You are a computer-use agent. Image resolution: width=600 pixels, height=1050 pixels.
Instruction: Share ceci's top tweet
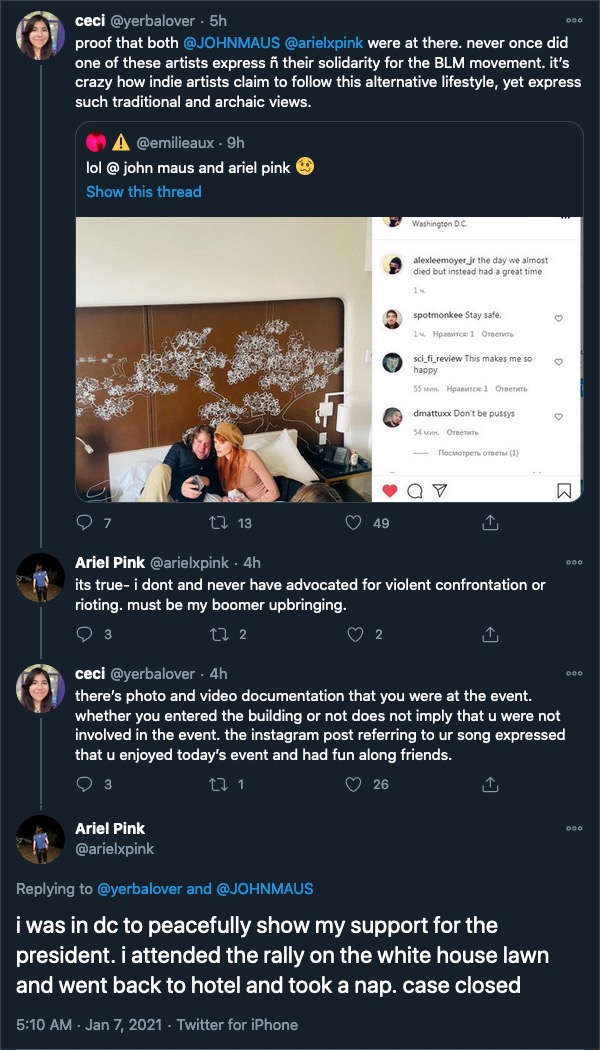(490, 522)
